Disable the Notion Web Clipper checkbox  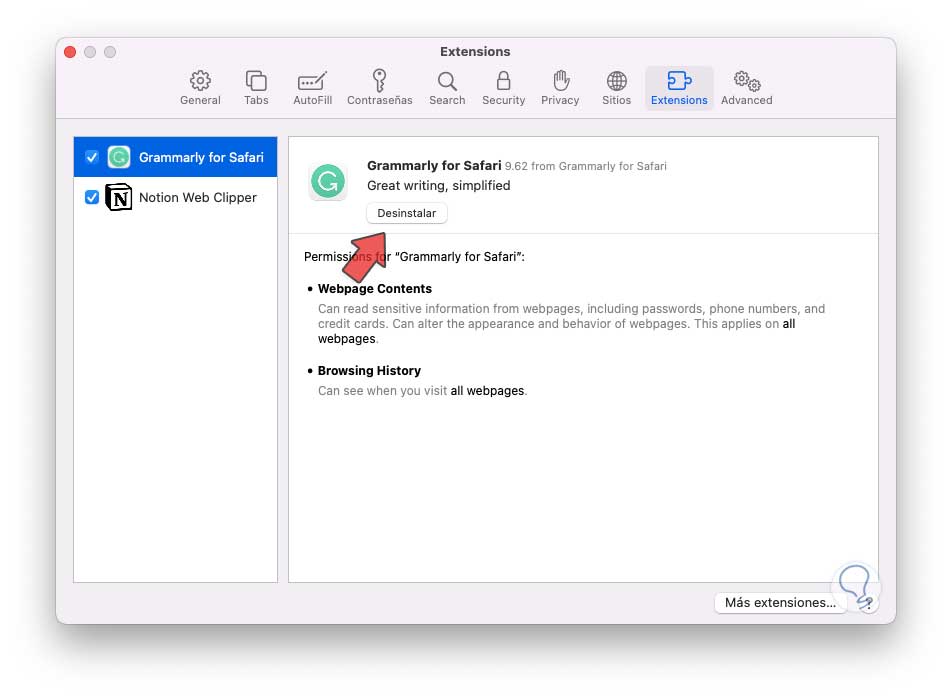click(x=92, y=197)
